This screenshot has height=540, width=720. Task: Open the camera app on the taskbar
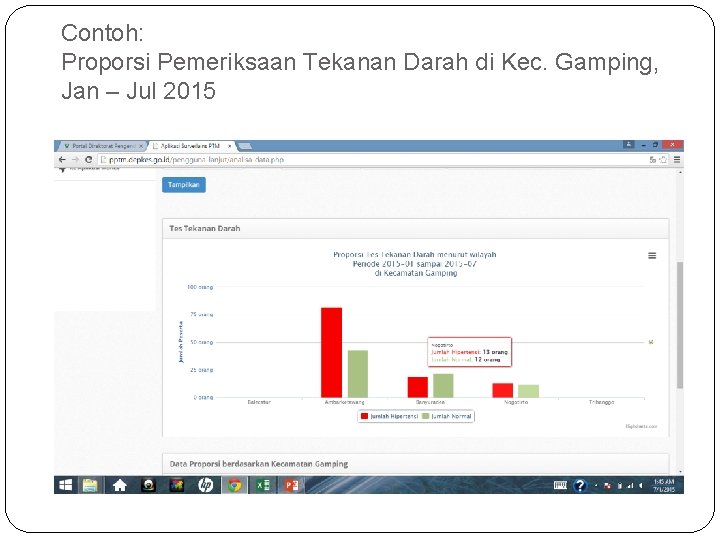148,485
